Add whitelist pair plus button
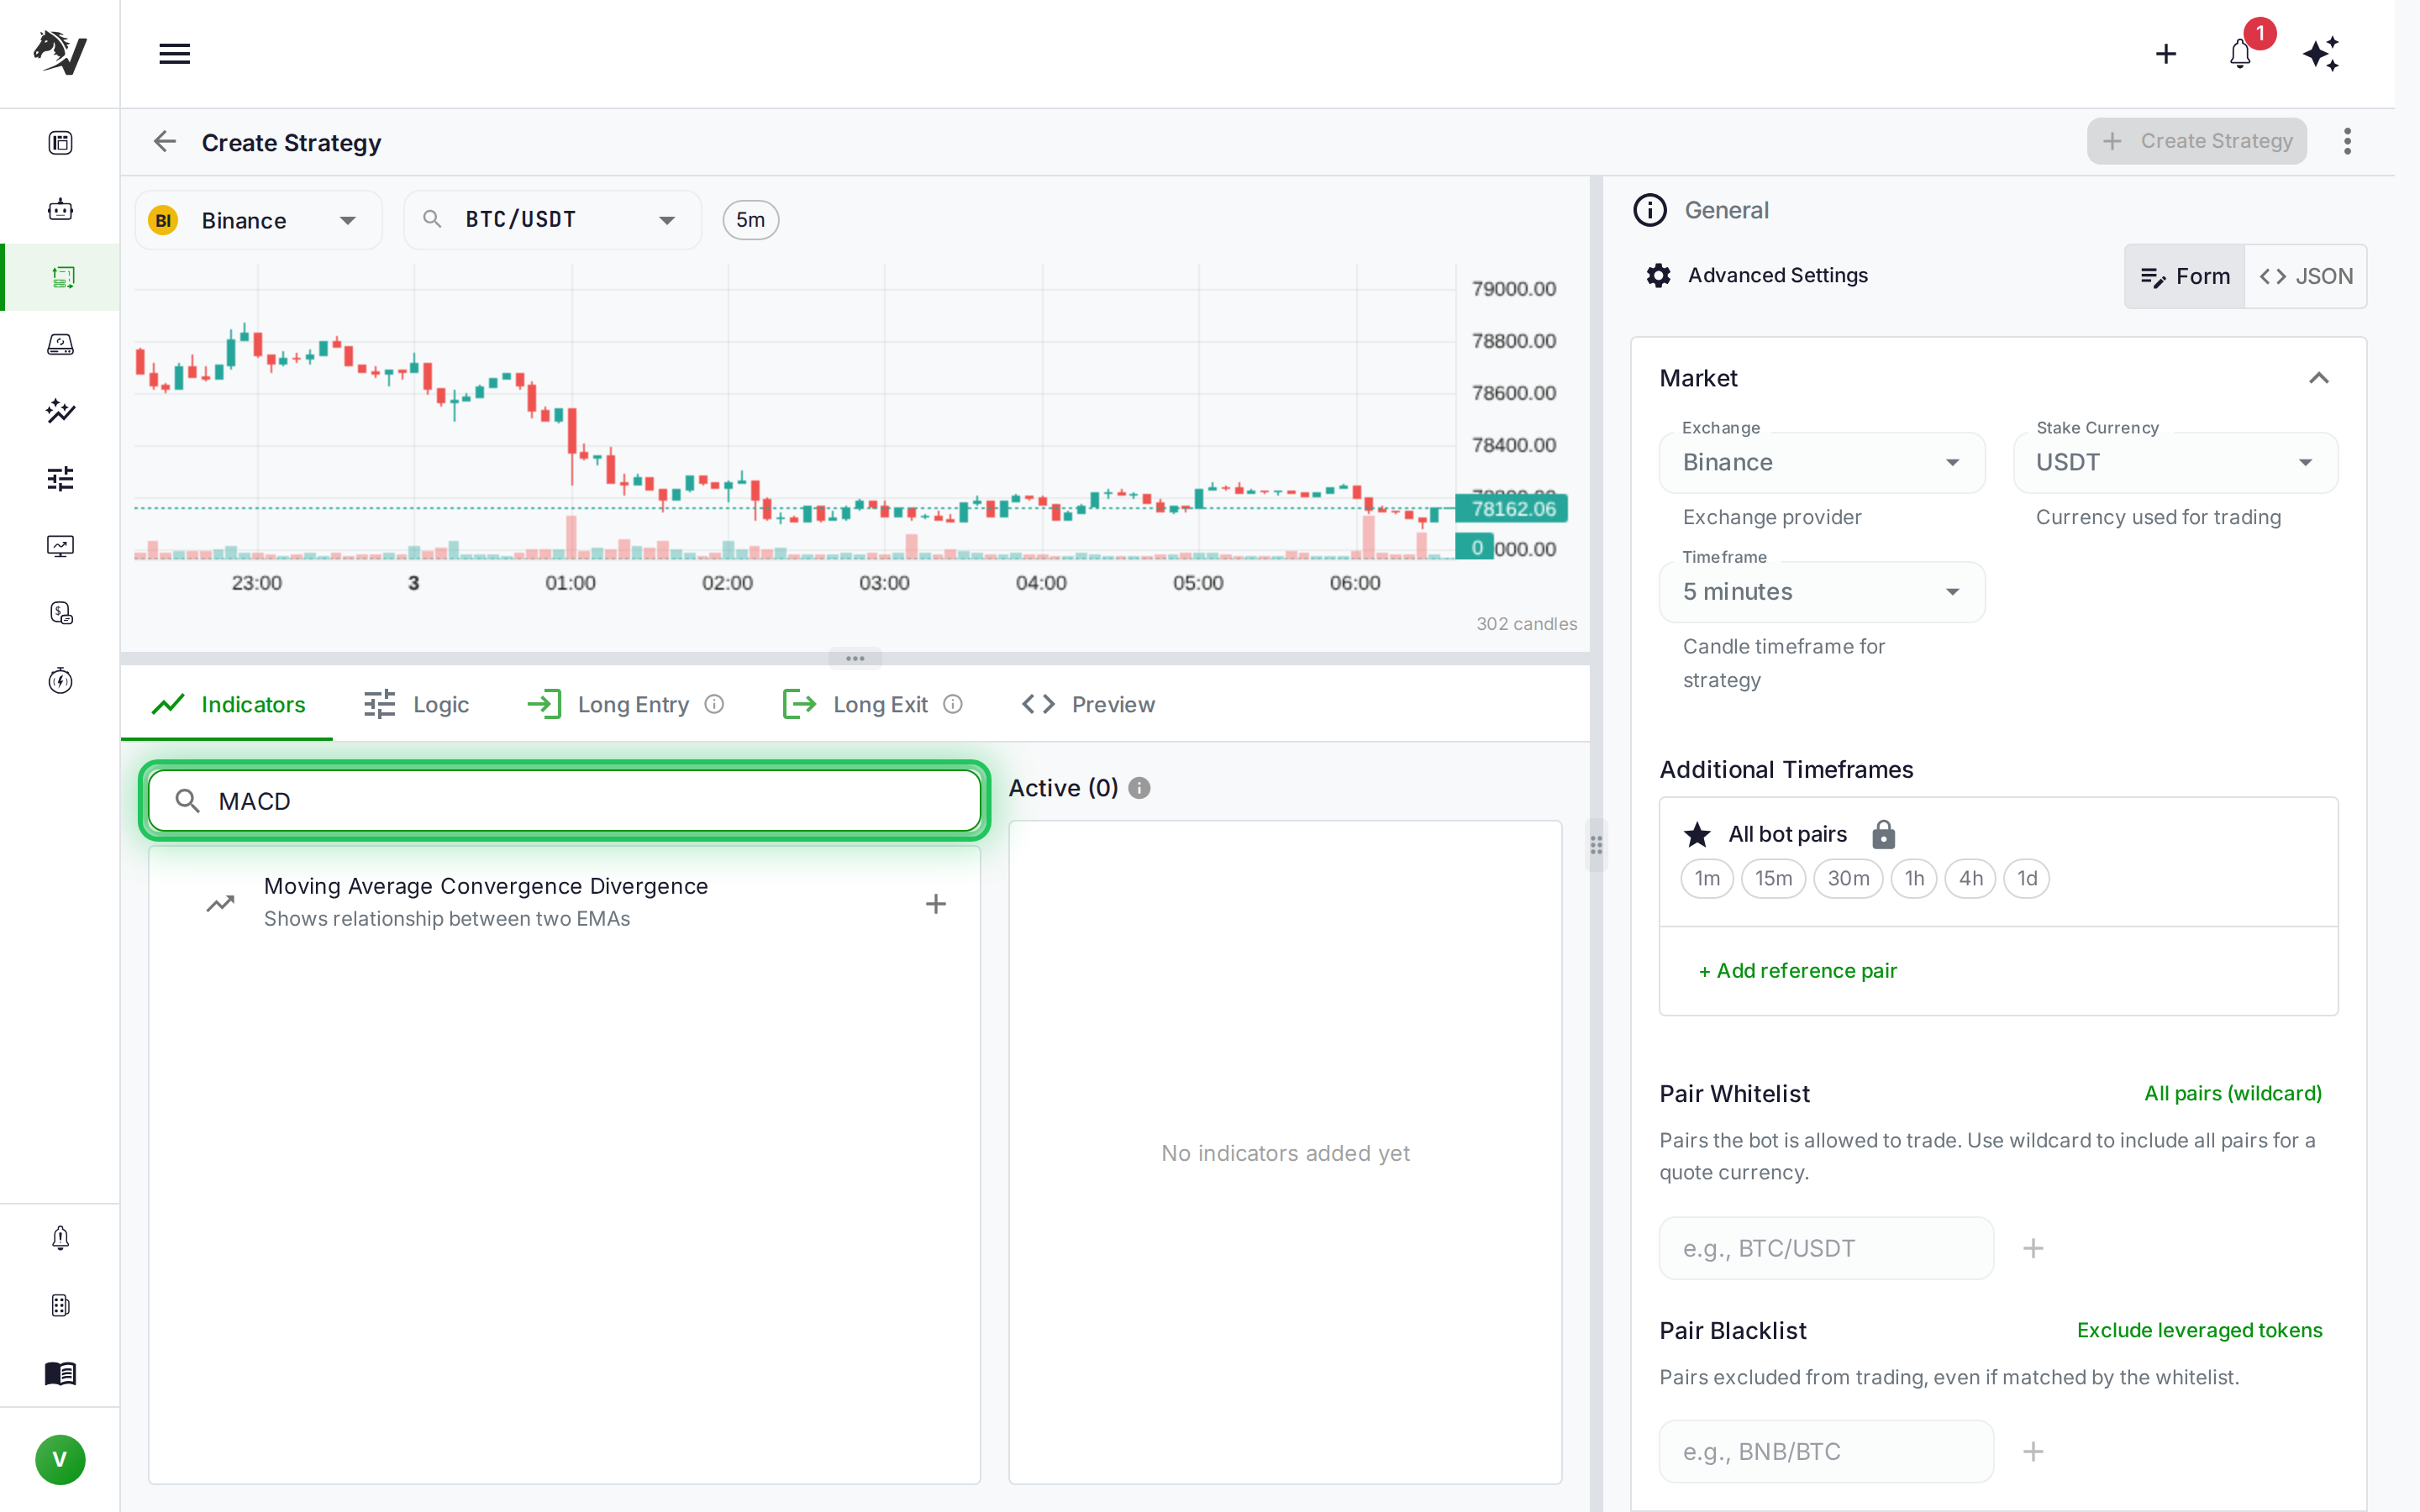The height and width of the screenshot is (1512, 2420). point(2033,1248)
